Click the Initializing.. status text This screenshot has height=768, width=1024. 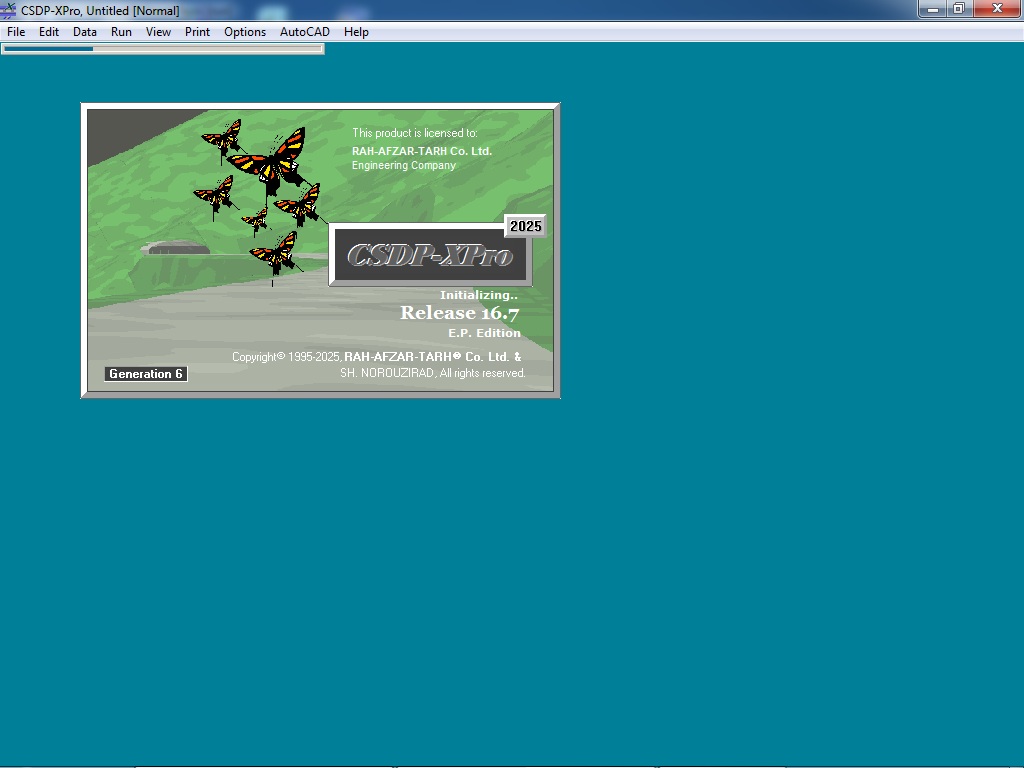[x=479, y=295]
